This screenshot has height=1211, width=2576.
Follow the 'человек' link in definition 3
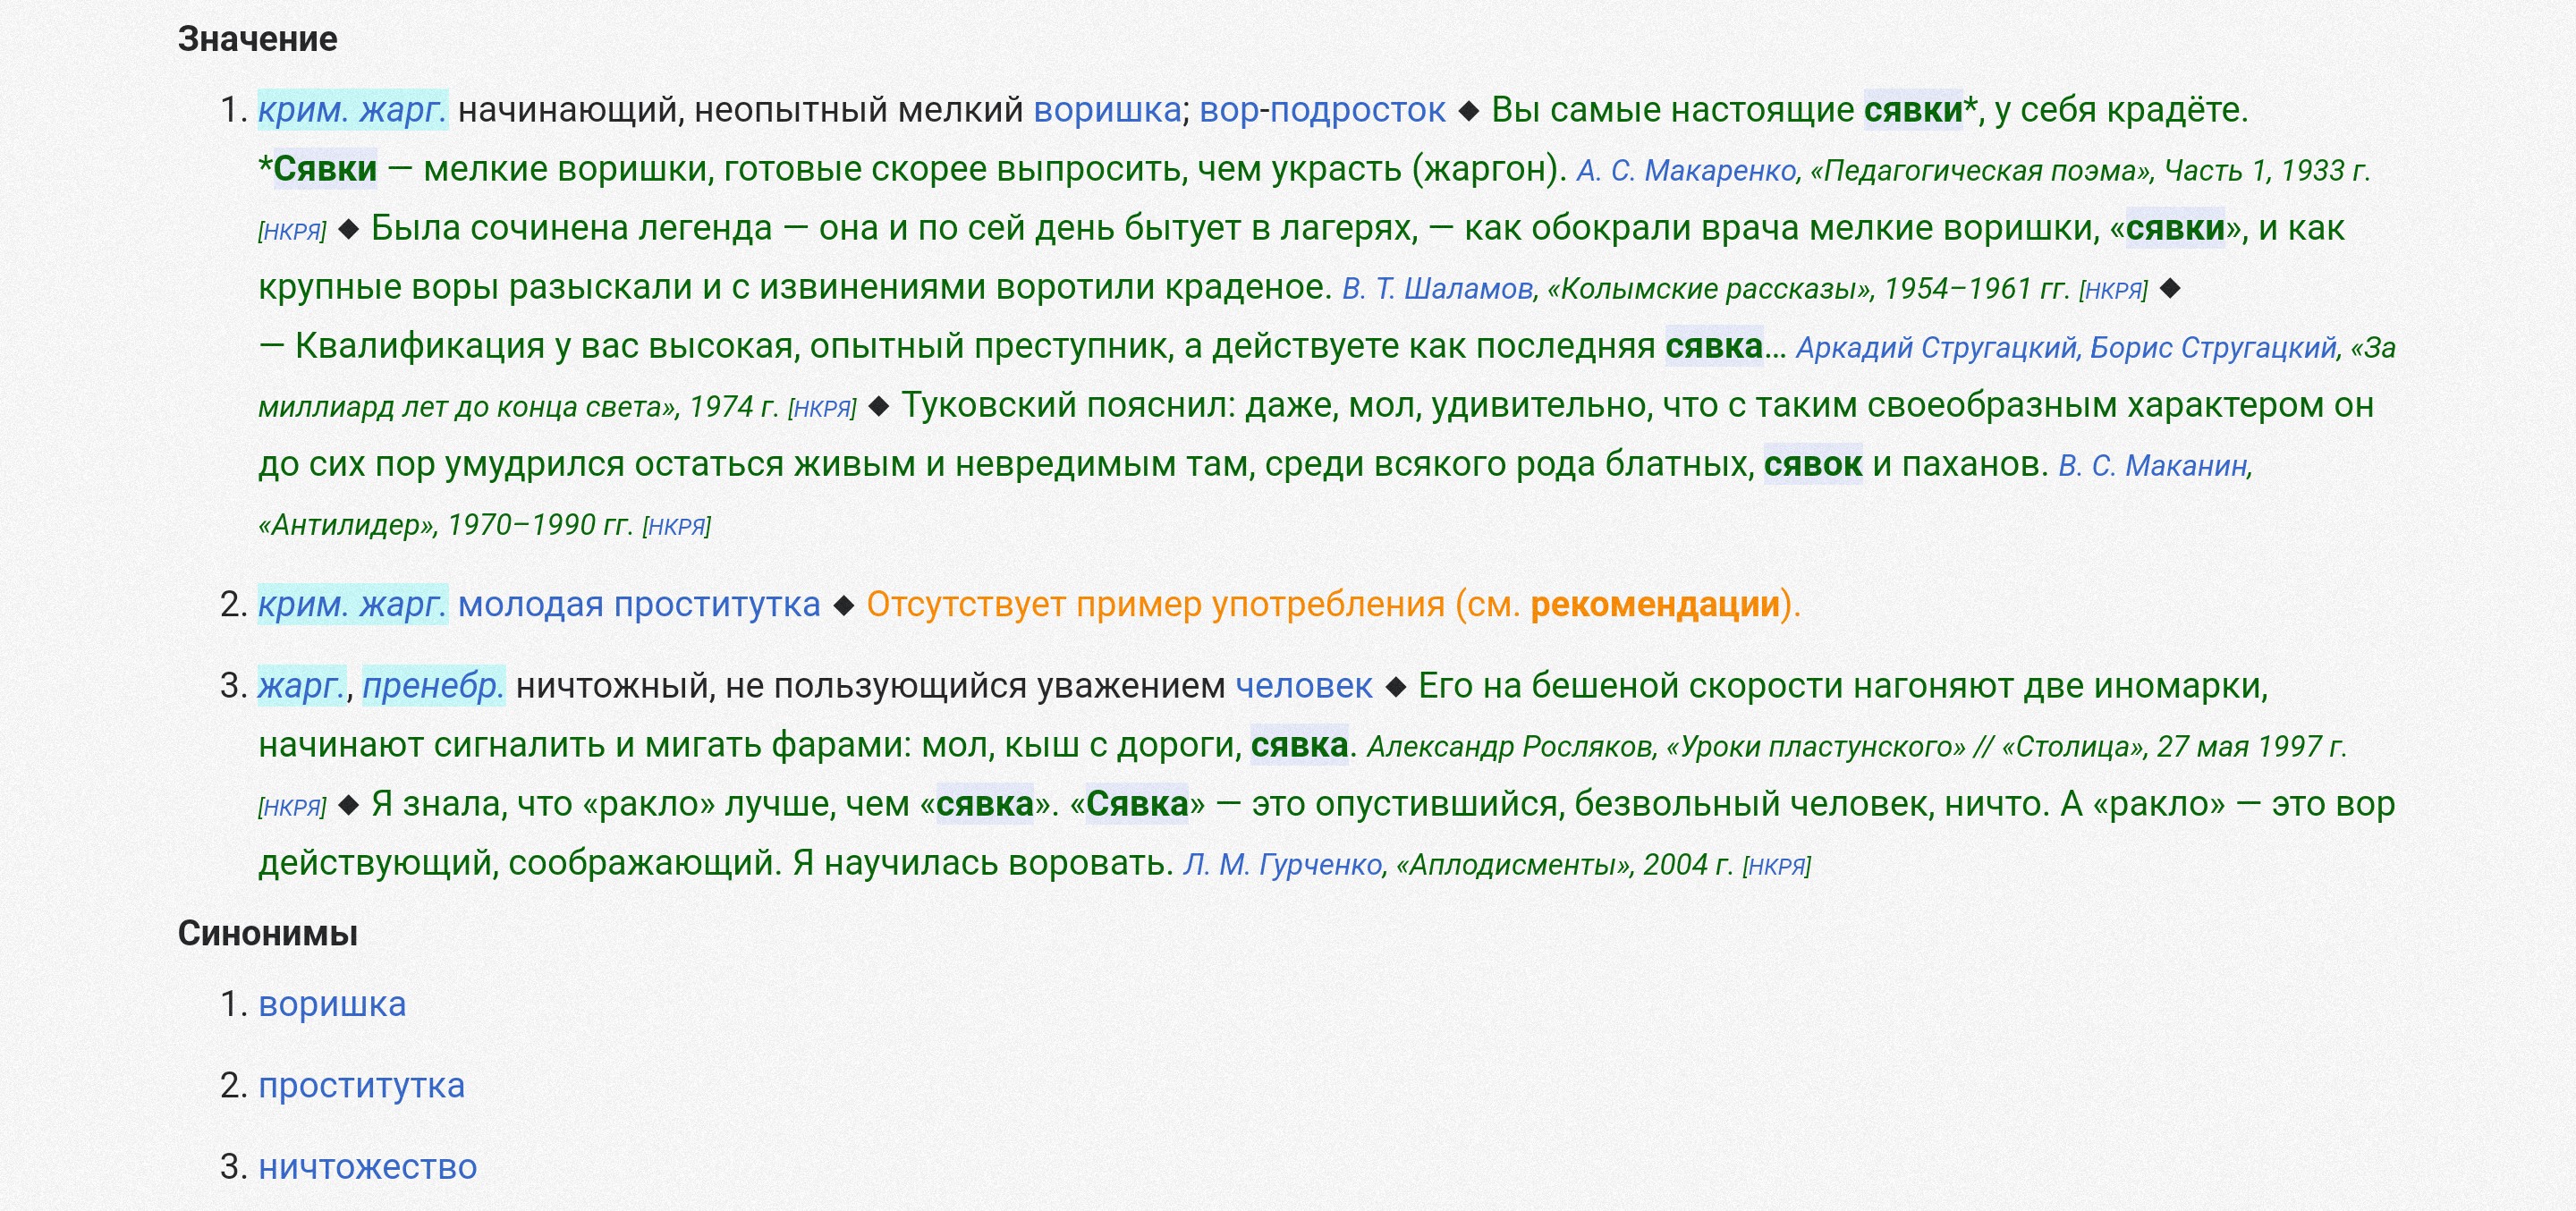click(1304, 686)
